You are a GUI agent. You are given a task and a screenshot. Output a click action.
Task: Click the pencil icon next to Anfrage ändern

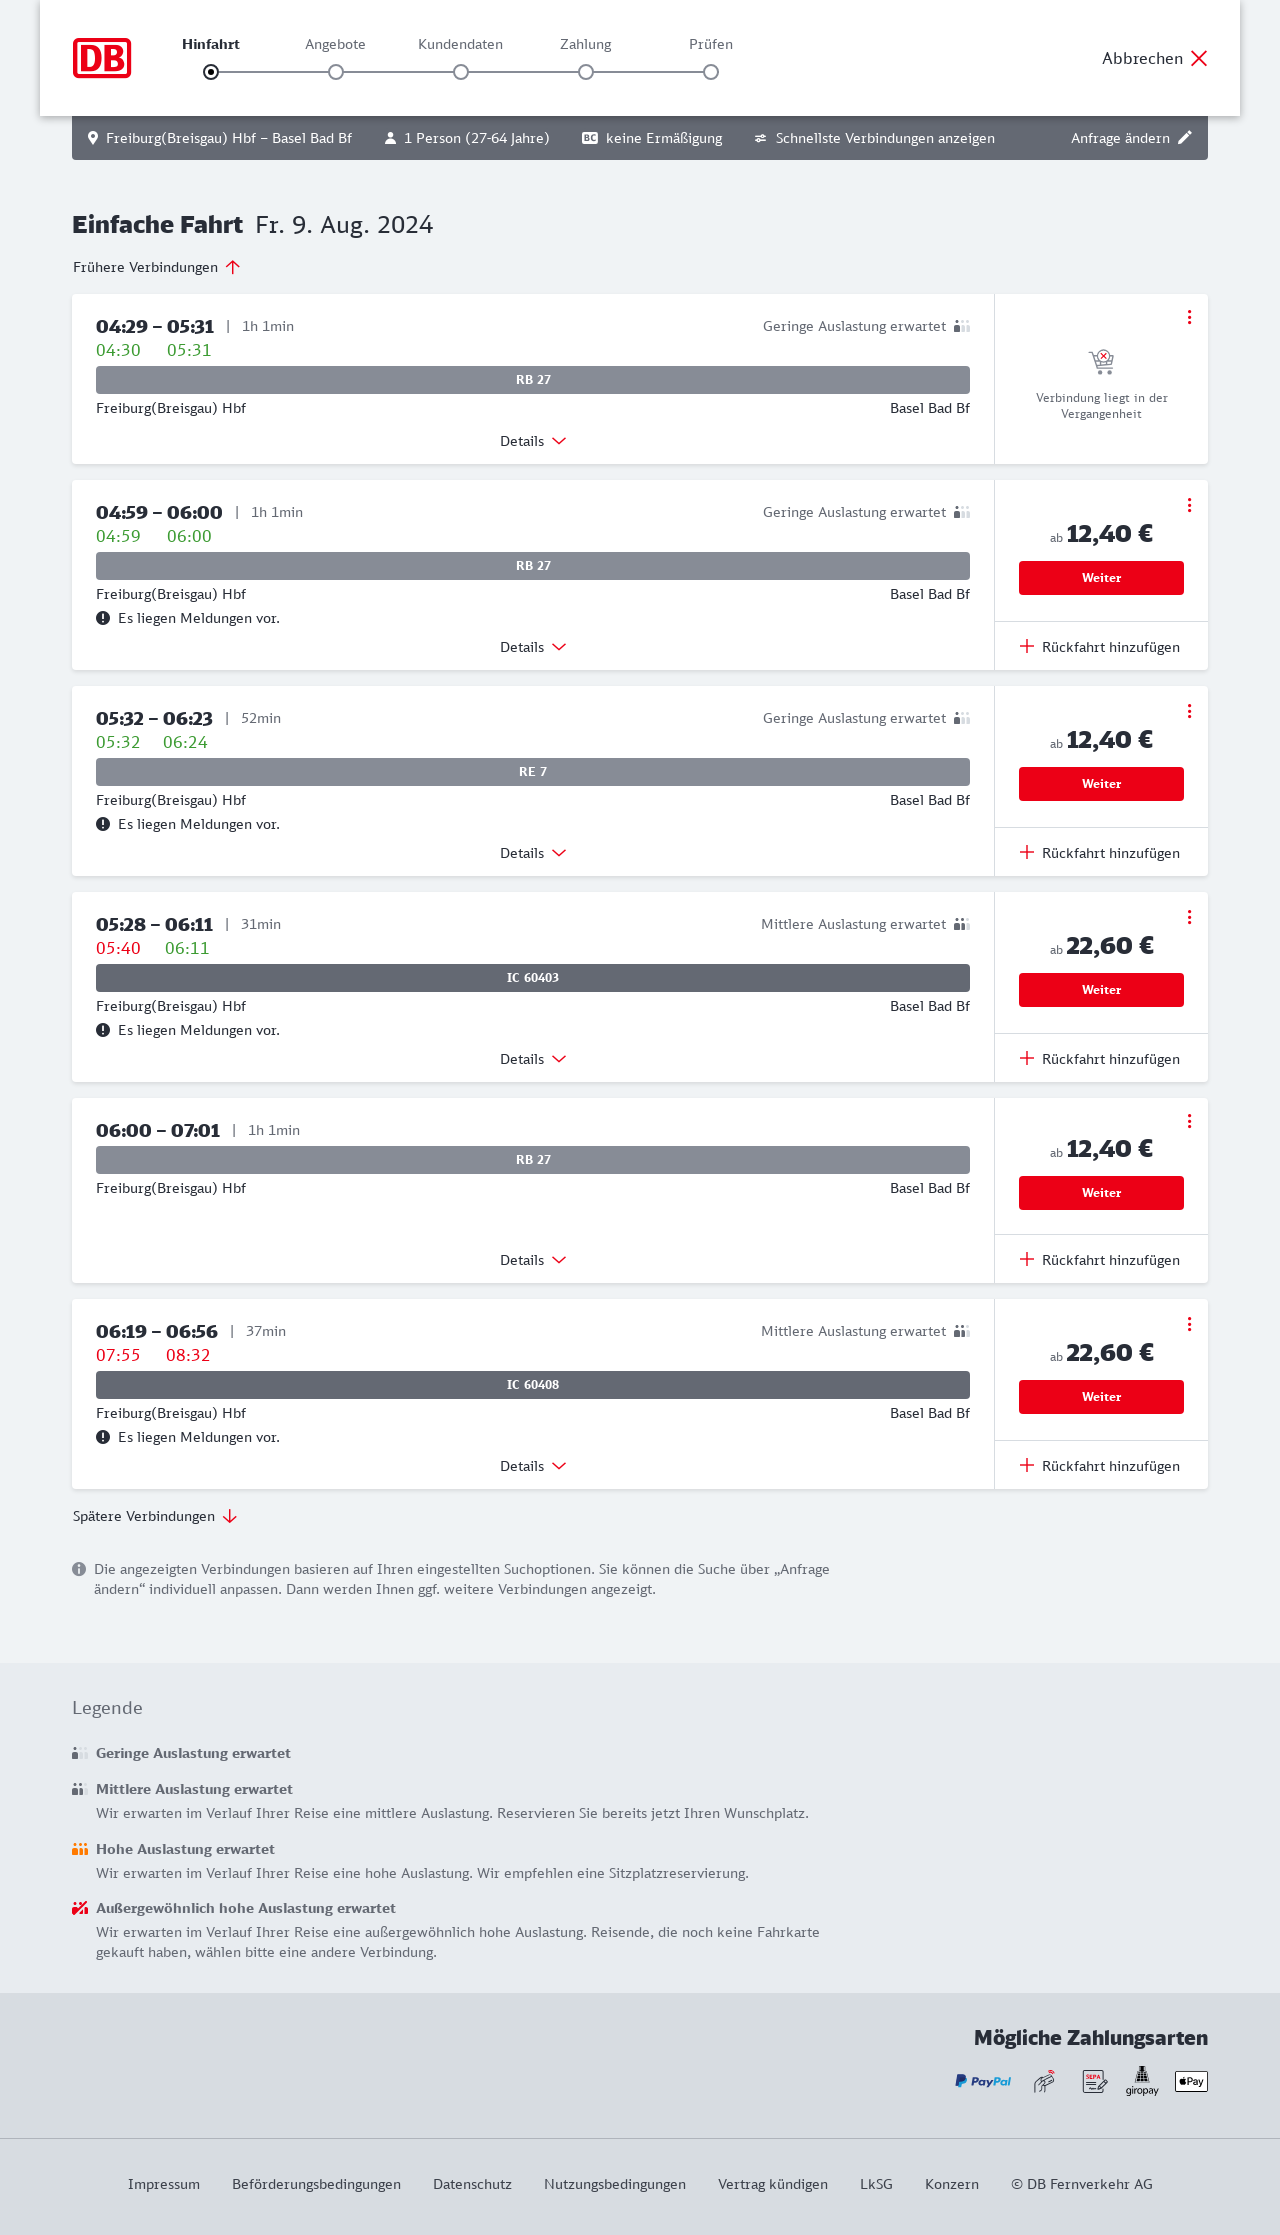(x=1185, y=138)
